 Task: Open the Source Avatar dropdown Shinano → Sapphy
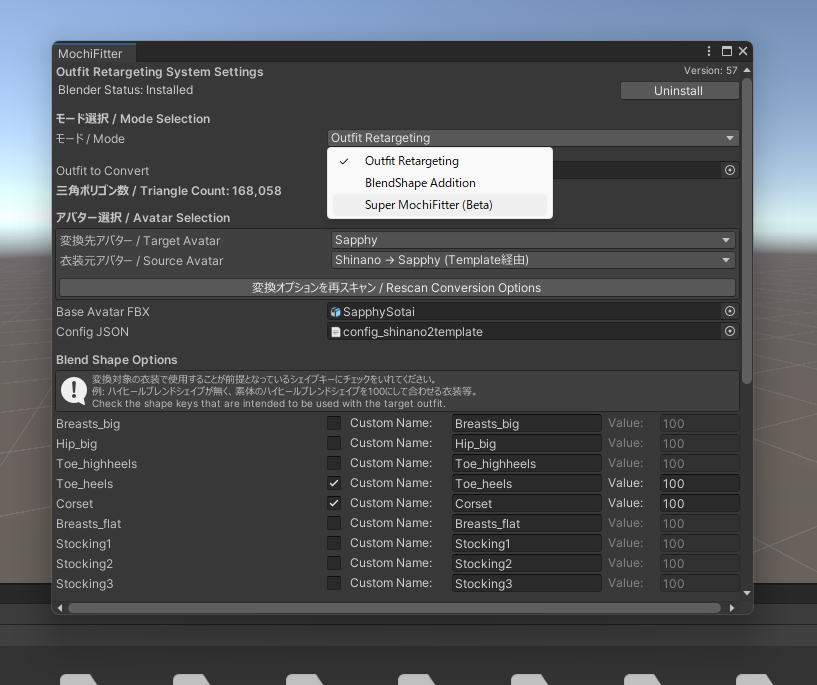[x=533, y=260]
